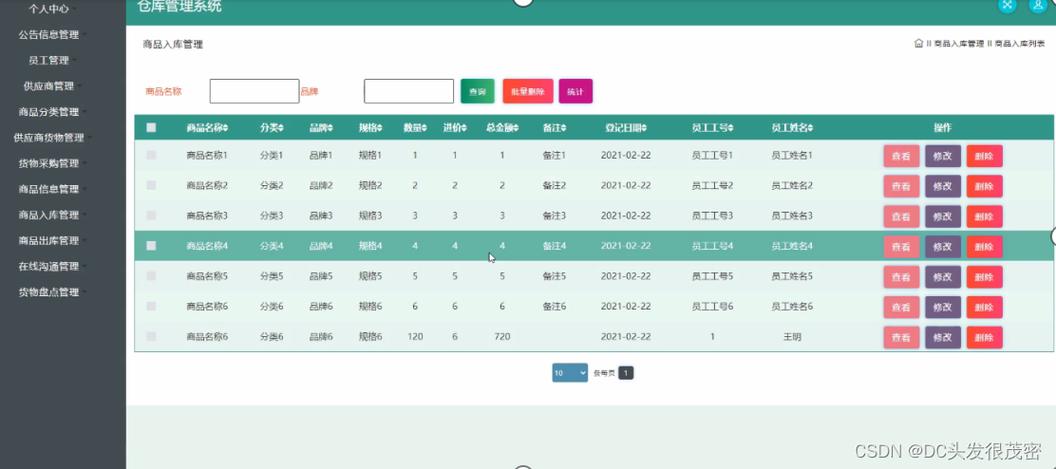
Task: Sort table by 登记日期 column arrow
Action: click(645, 128)
